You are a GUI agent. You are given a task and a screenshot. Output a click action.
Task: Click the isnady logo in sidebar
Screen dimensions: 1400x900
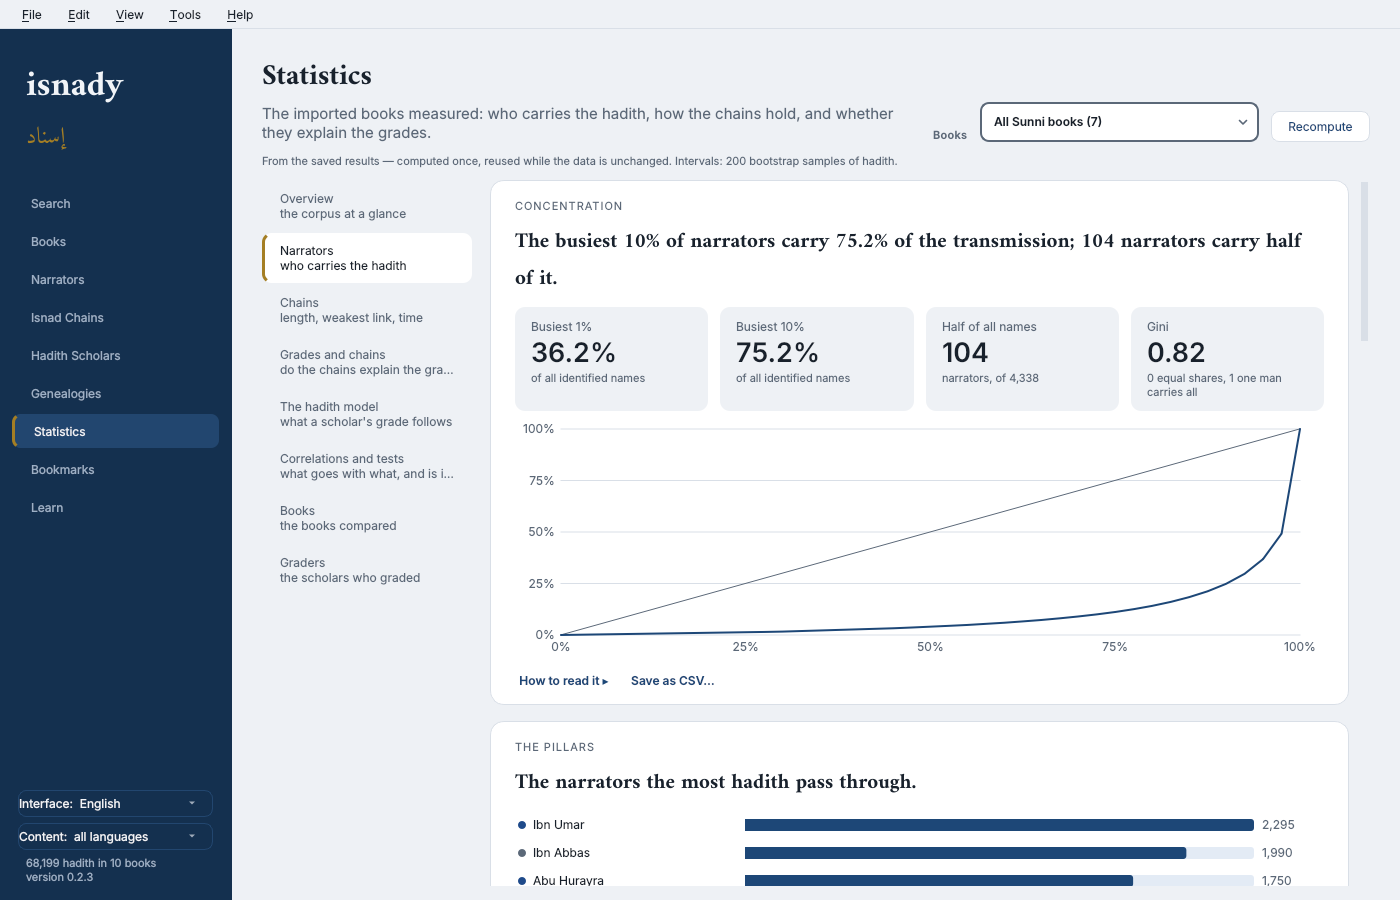coord(75,85)
